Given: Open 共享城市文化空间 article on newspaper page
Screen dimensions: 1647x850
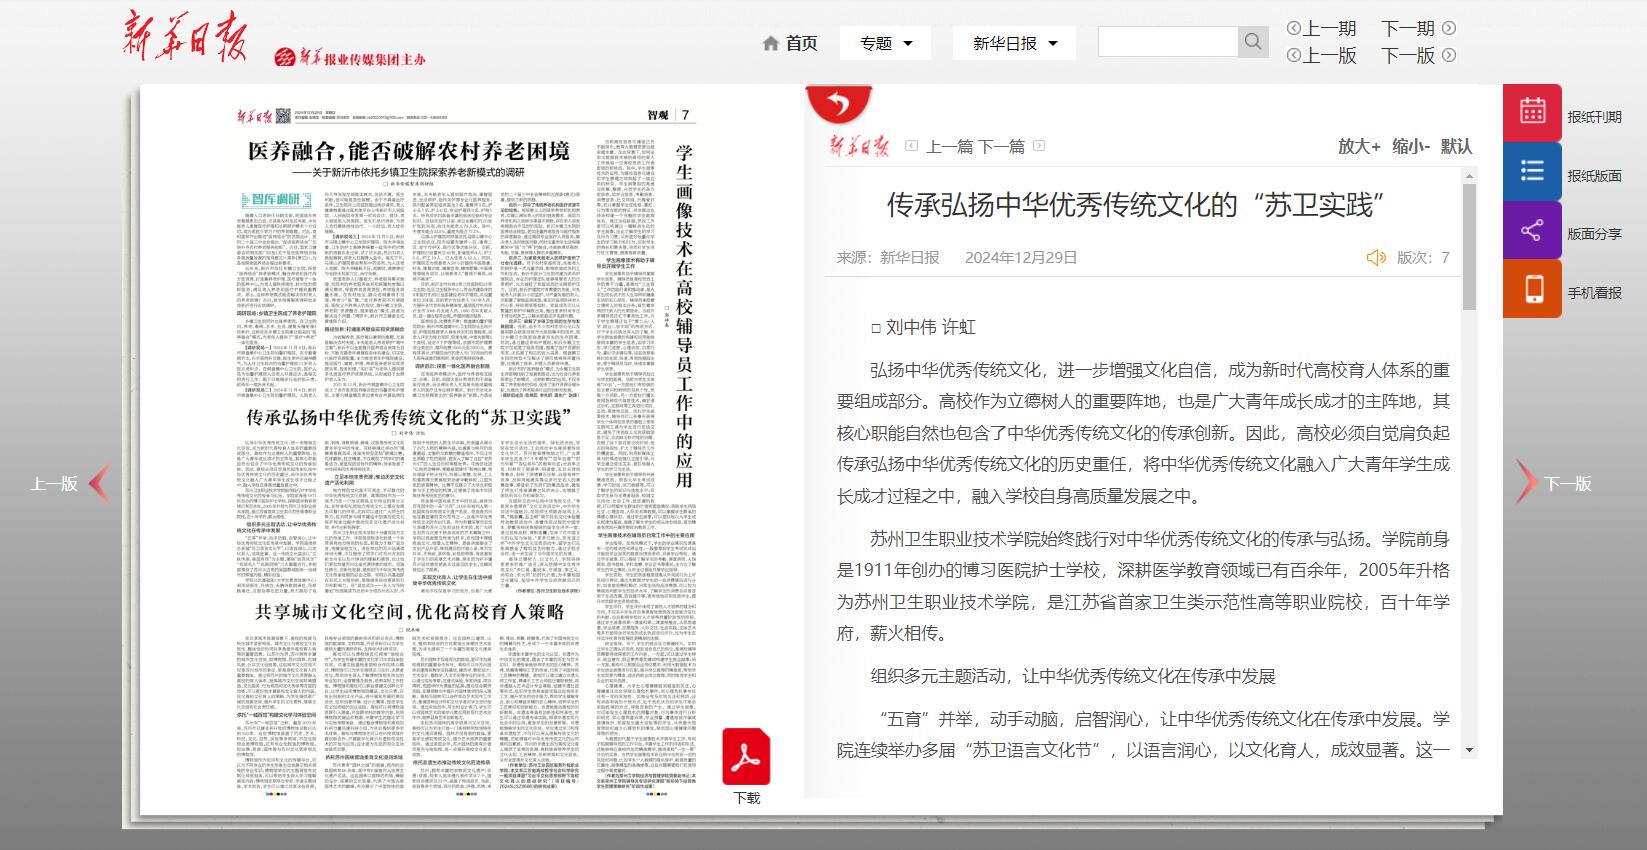Looking at the screenshot, I should pyautogui.click(x=409, y=611).
